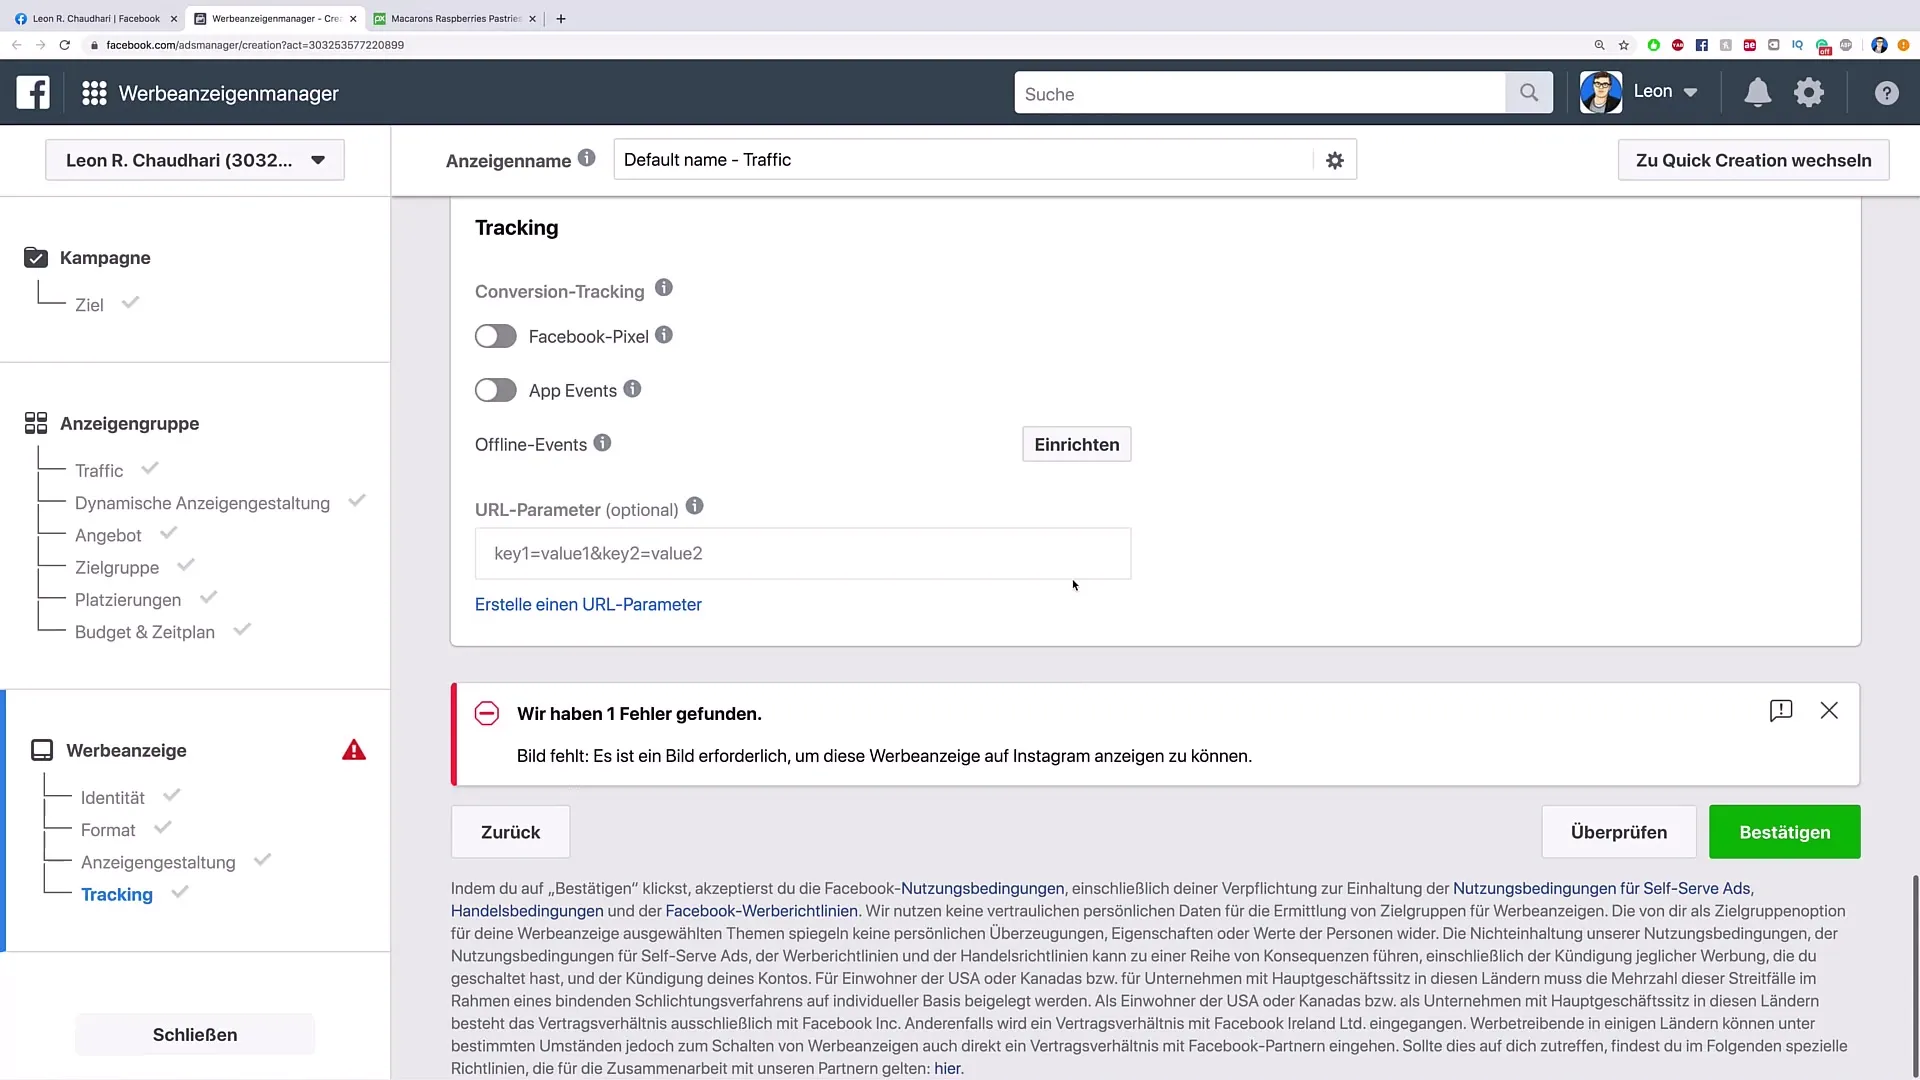1920x1080 pixels.
Task: Toggle the App Events switch on
Action: [495, 389]
